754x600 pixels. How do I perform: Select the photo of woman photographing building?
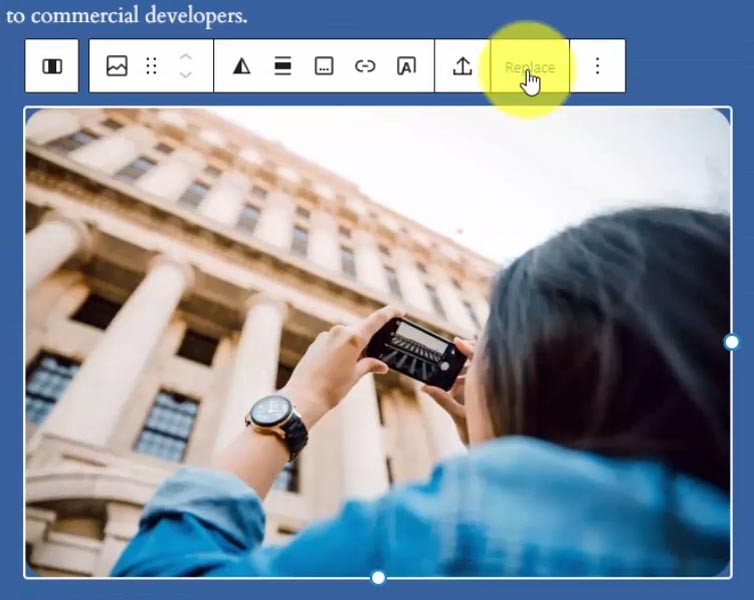pyautogui.click(x=378, y=342)
